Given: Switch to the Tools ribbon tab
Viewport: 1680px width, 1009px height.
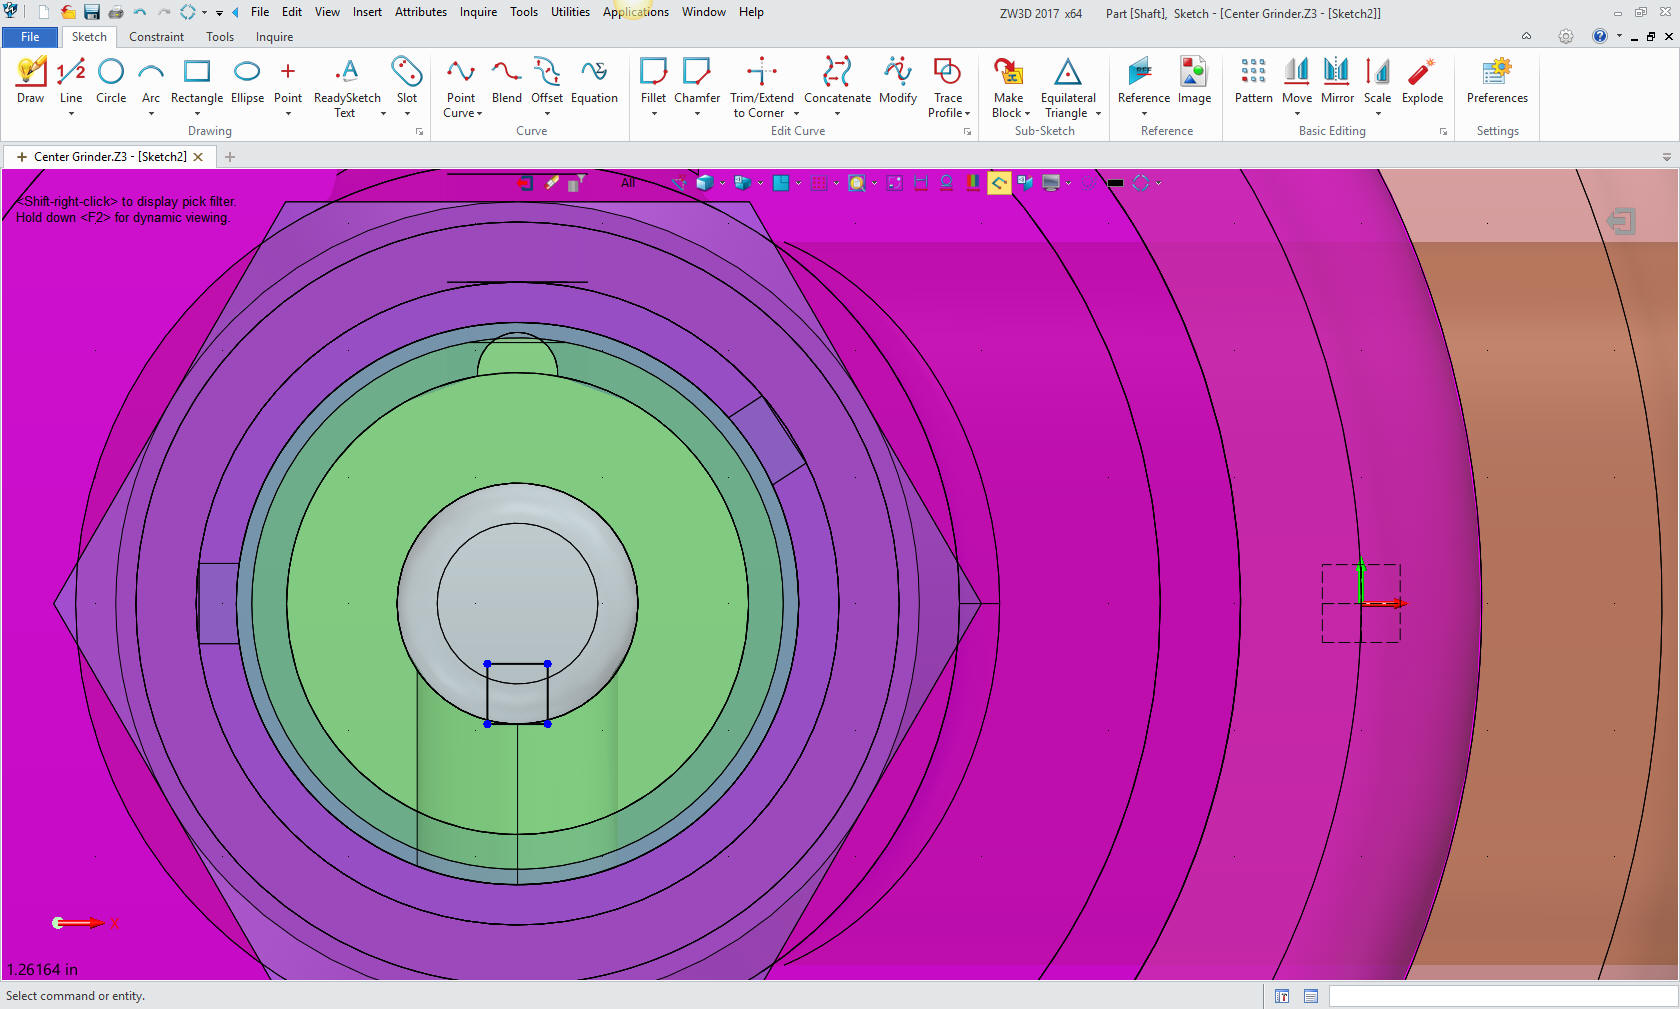Looking at the screenshot, I should click(x=220, y=37).
